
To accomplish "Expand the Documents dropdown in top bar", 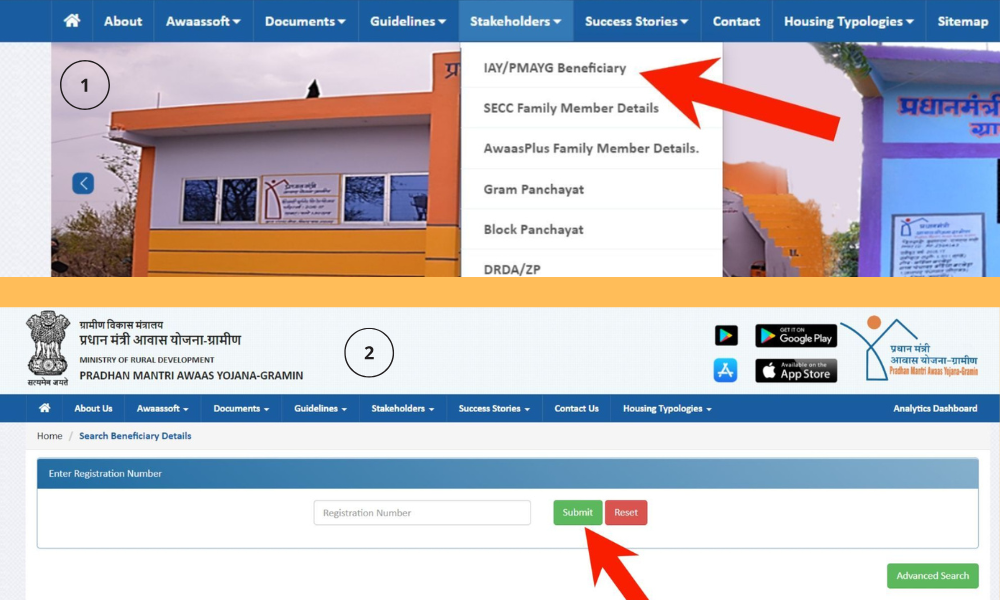I will pos(305,21).
